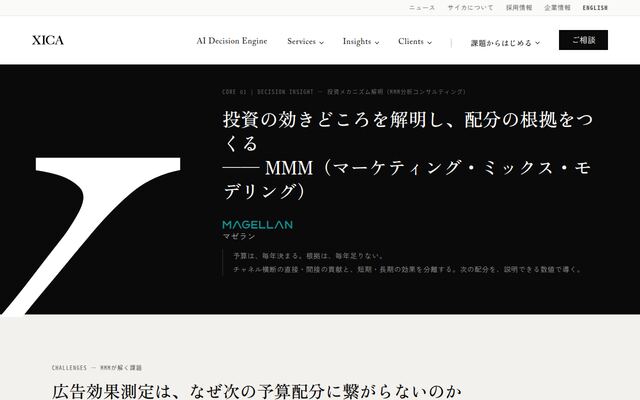Open the 企業情報 link
The height and width of the screenshot is (400, 640).
[557, 8]
